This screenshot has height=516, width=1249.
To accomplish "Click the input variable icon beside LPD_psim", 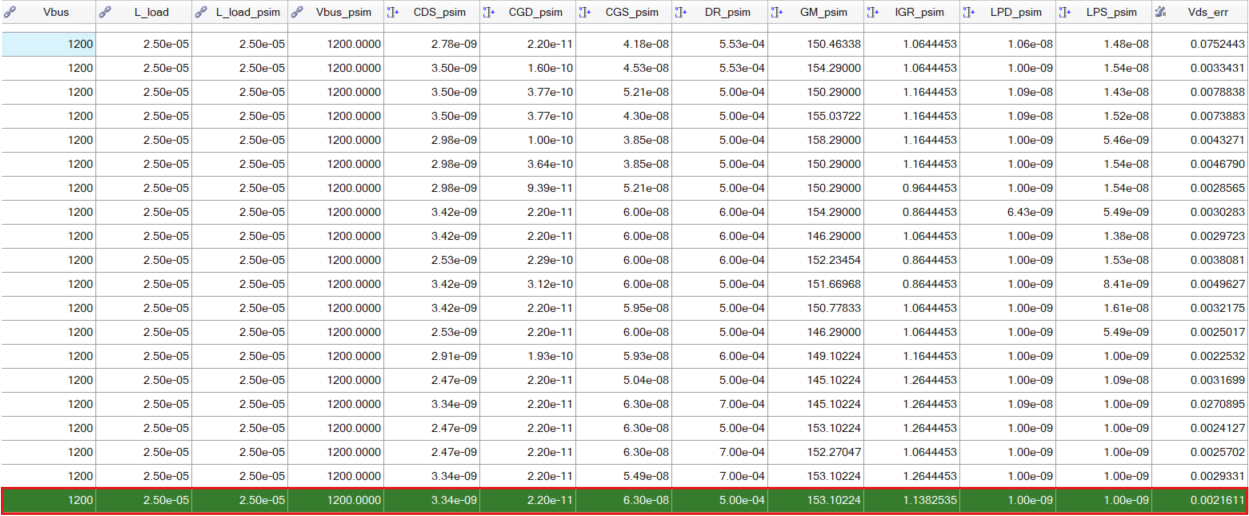I will (969, 13).
